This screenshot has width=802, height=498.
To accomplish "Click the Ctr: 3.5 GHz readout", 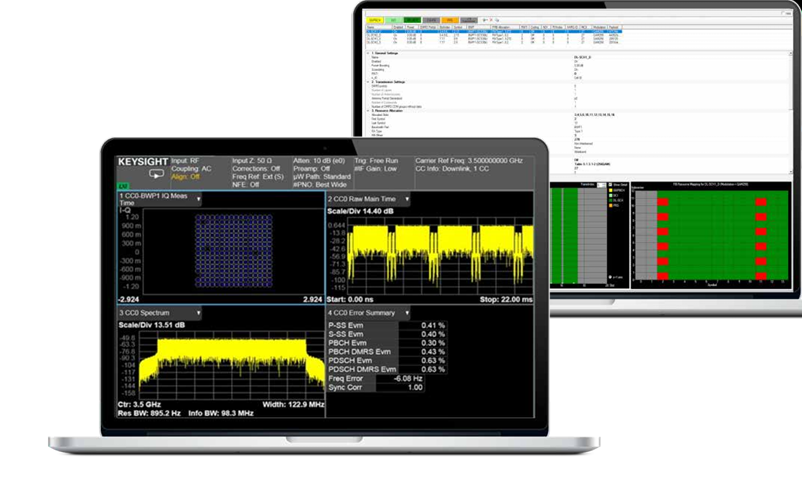I will [139, 404].
